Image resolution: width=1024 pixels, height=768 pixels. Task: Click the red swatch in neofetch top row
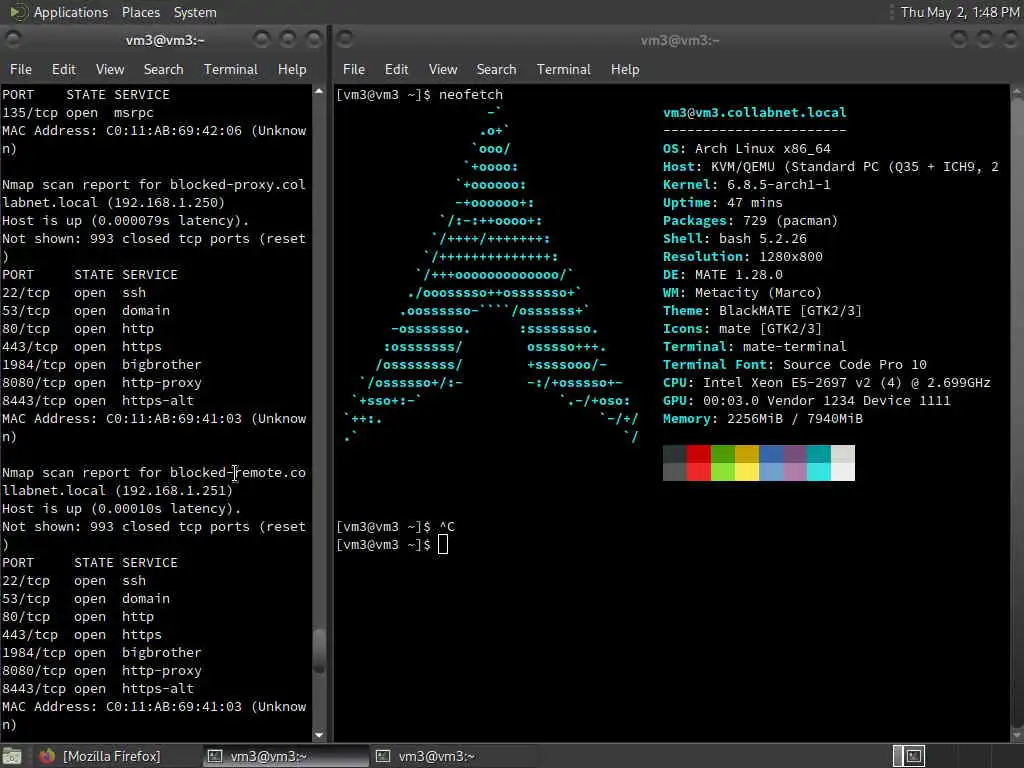pyautogui.click(x=698, y=453)
